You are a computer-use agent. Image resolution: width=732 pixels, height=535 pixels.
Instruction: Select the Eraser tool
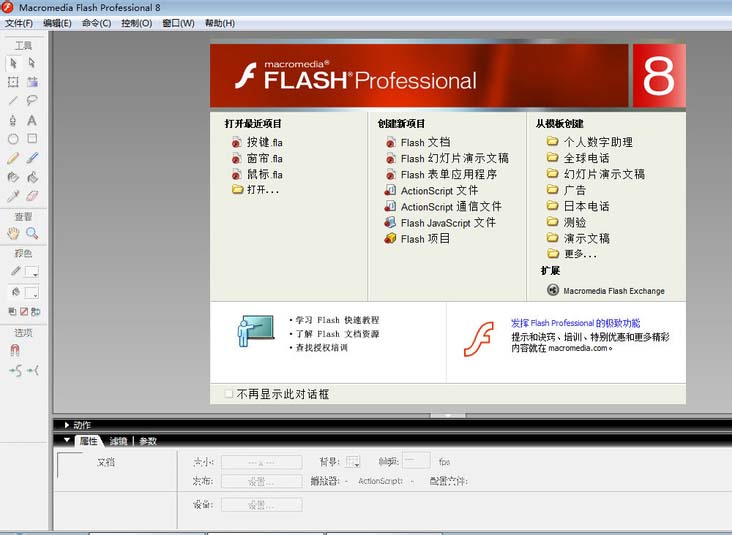[32, 196]
